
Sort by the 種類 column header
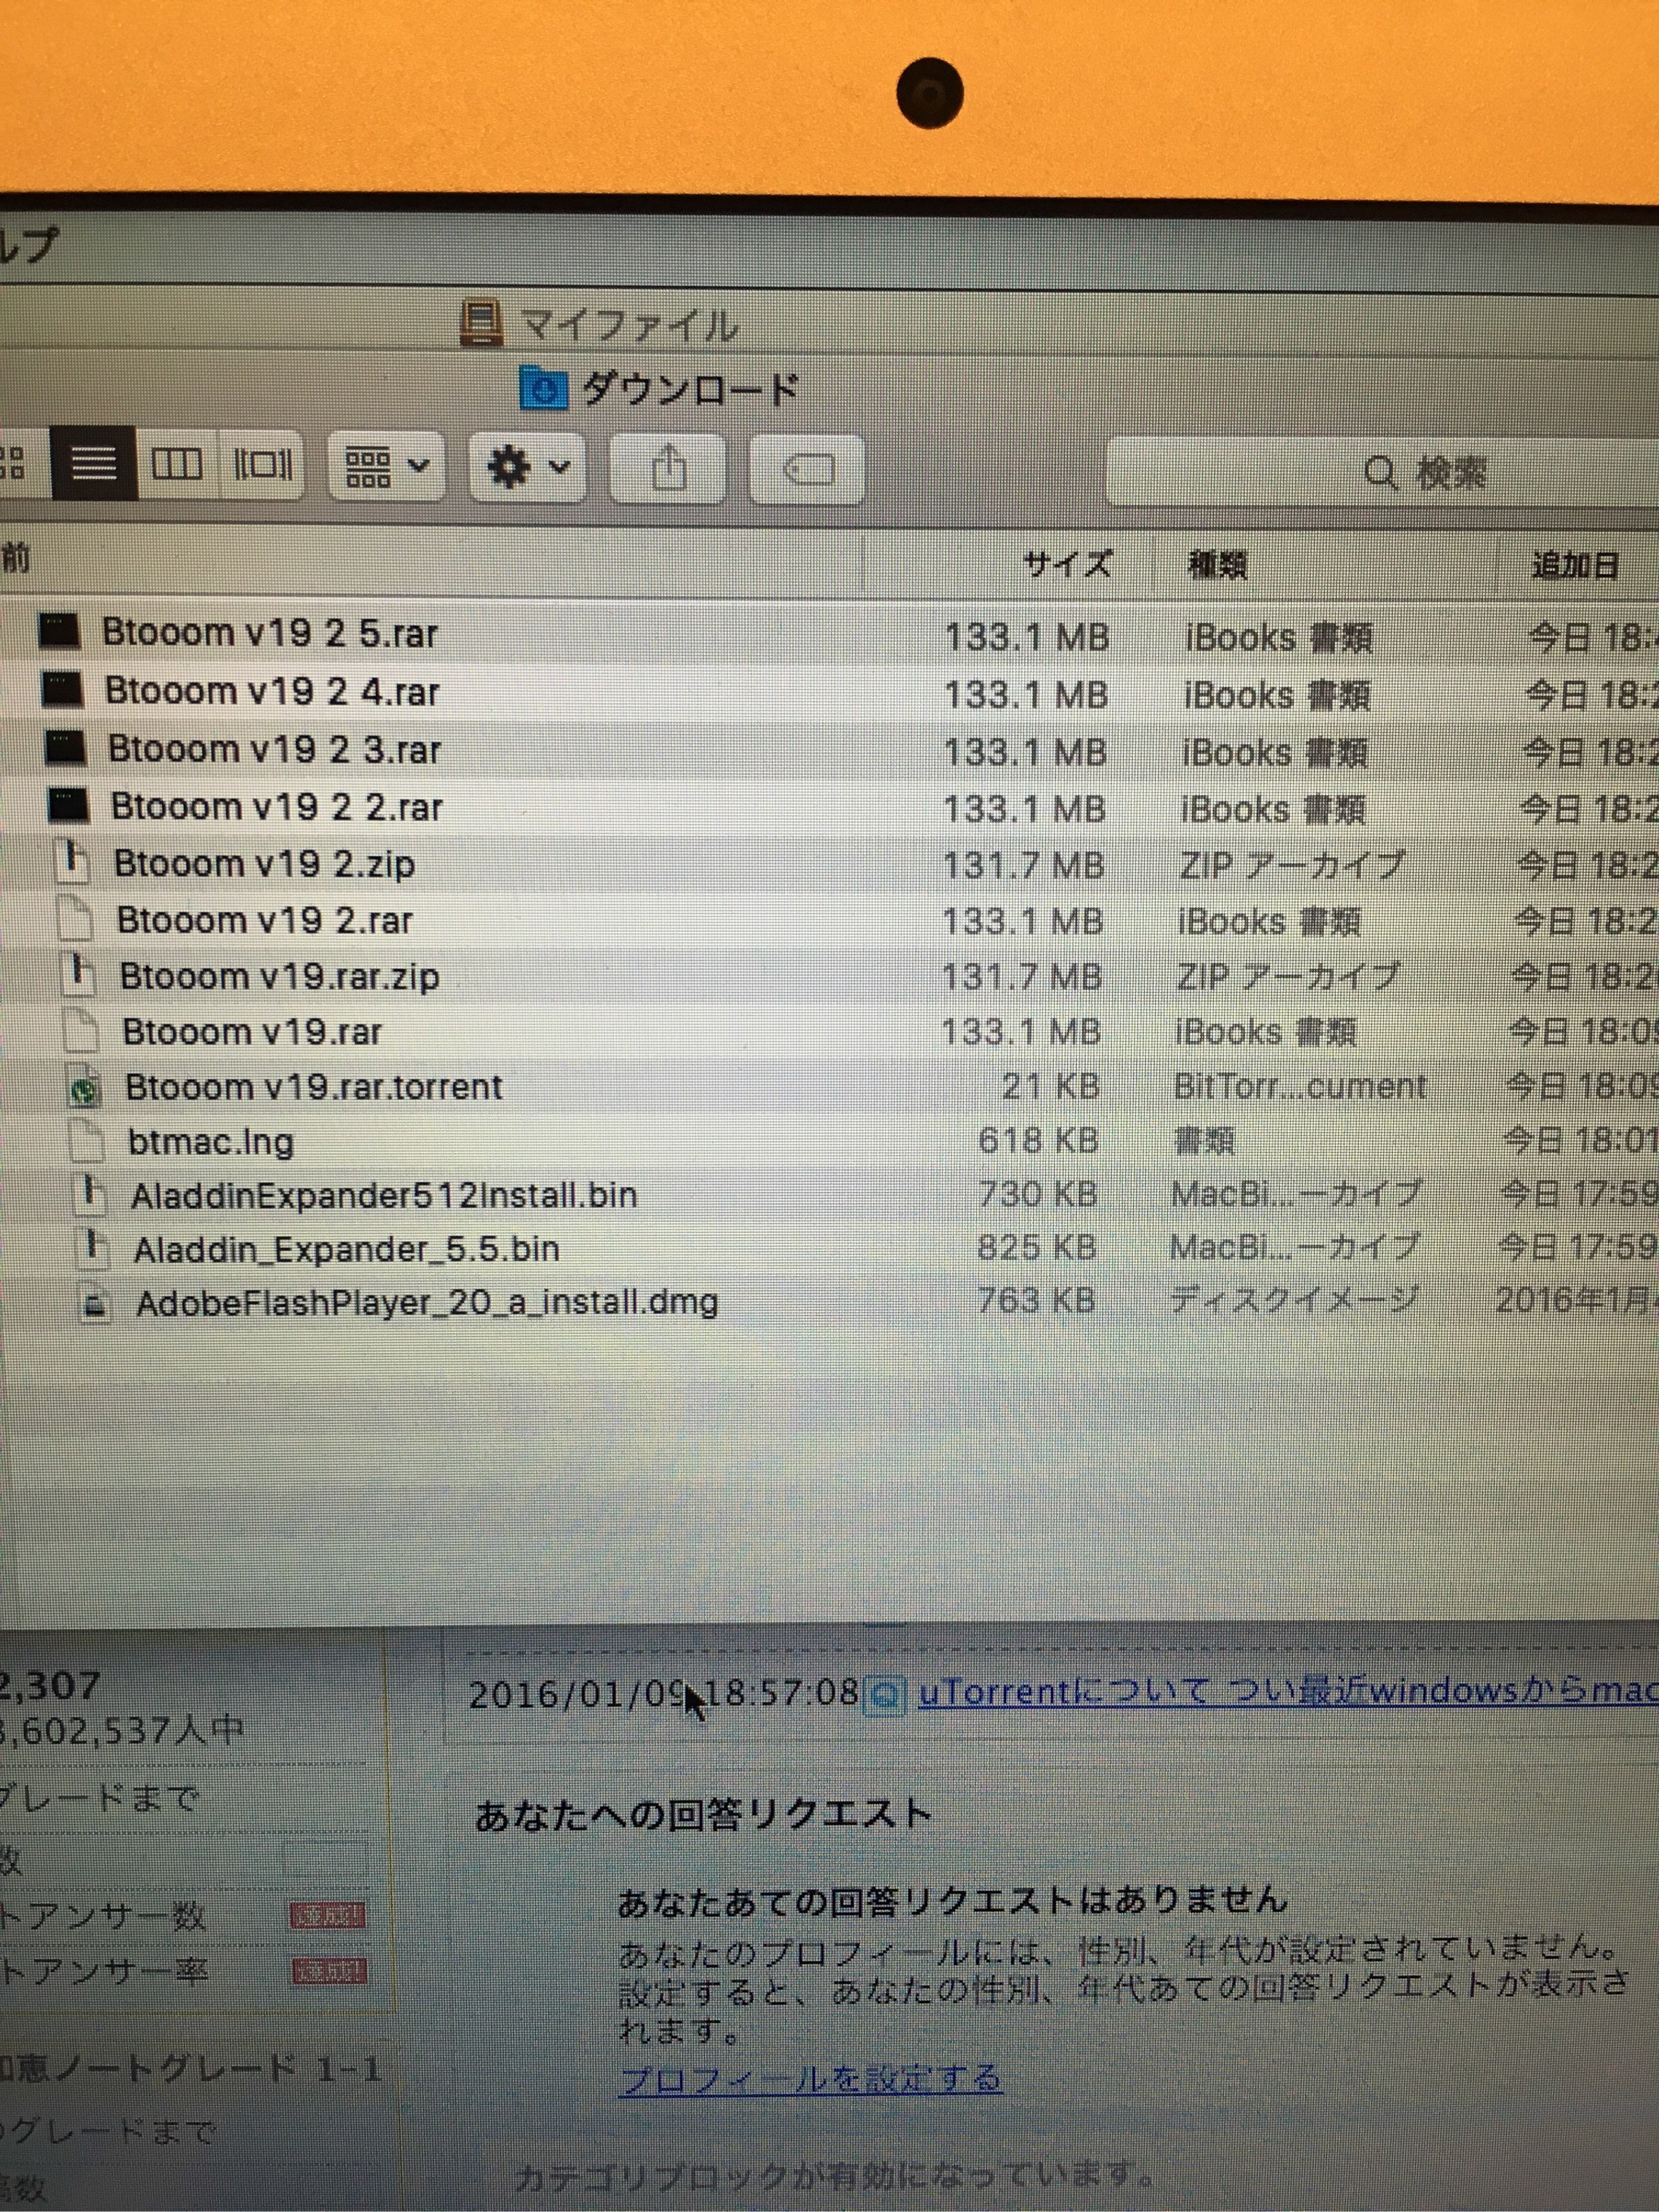[x=1217, y=565]
